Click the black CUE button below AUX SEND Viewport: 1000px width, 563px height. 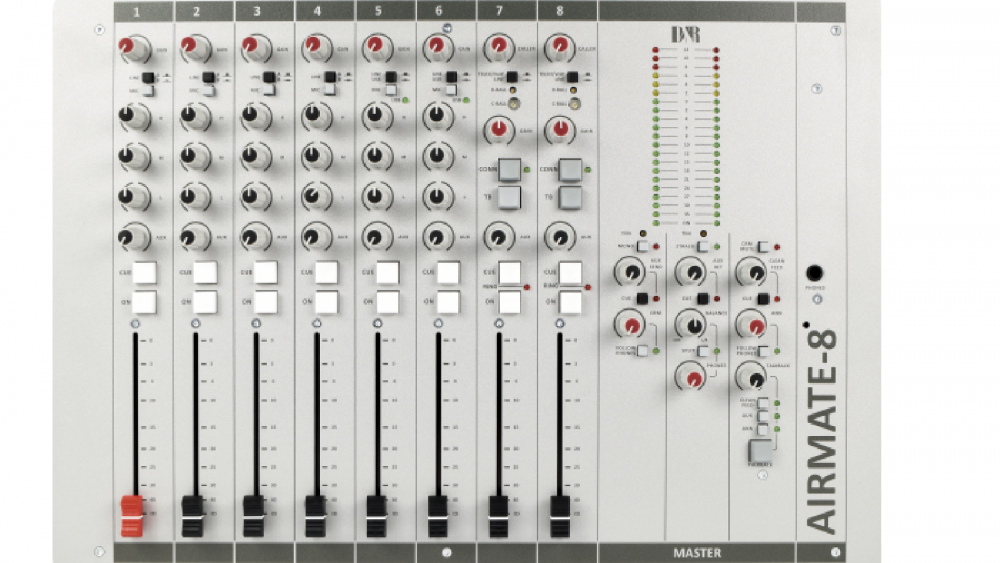[x=642, y=298]
